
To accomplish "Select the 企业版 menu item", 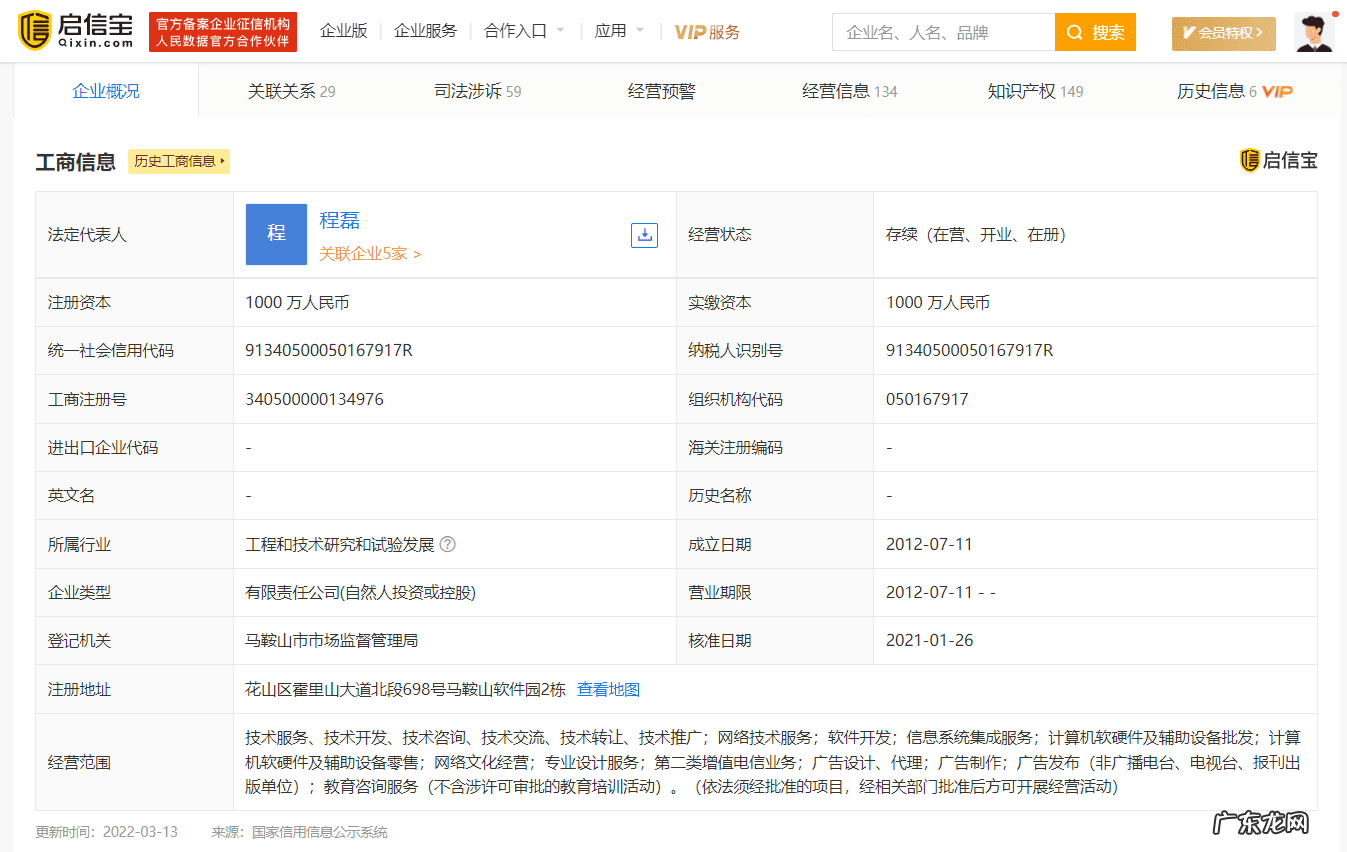I will coord(343,31).
